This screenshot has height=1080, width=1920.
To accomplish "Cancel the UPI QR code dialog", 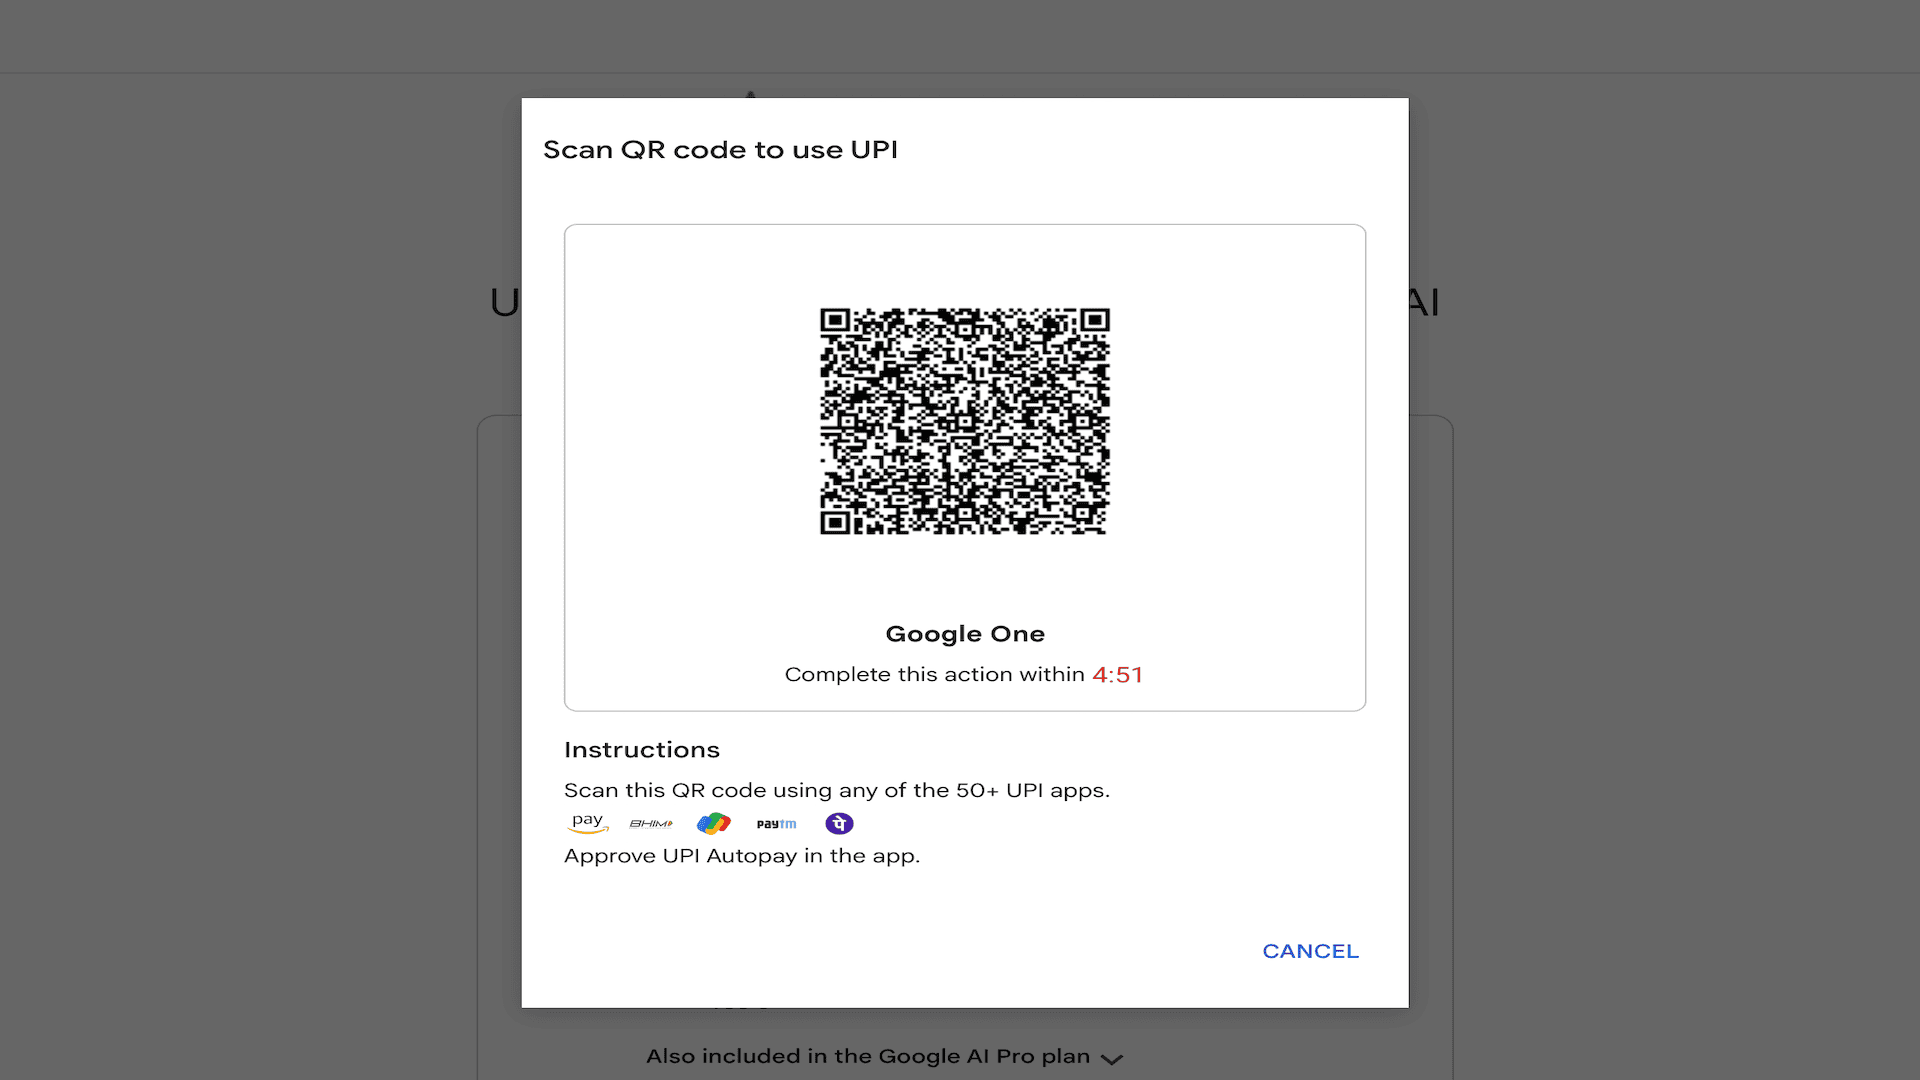I will click(1310, 951).
